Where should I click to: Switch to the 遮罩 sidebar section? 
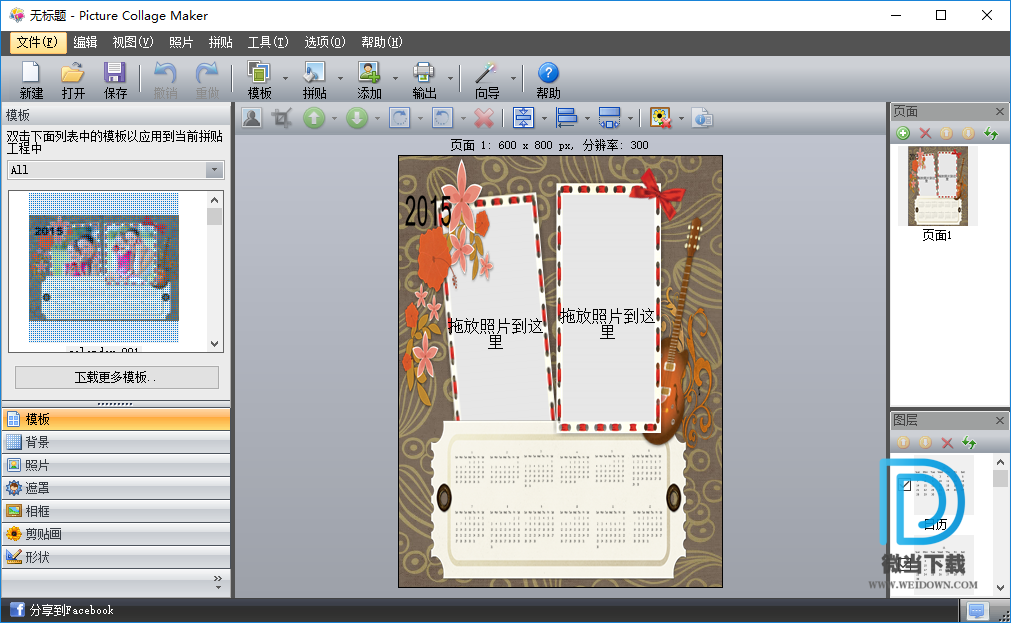point(116,488)
